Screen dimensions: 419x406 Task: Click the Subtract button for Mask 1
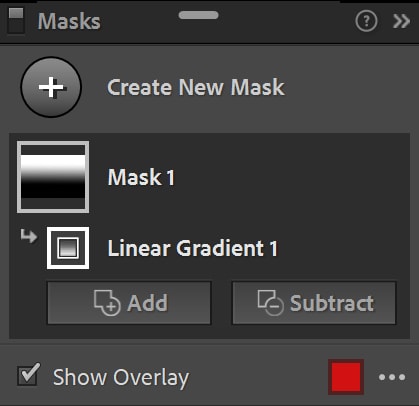pyautogui.click(x=314, y=303)
